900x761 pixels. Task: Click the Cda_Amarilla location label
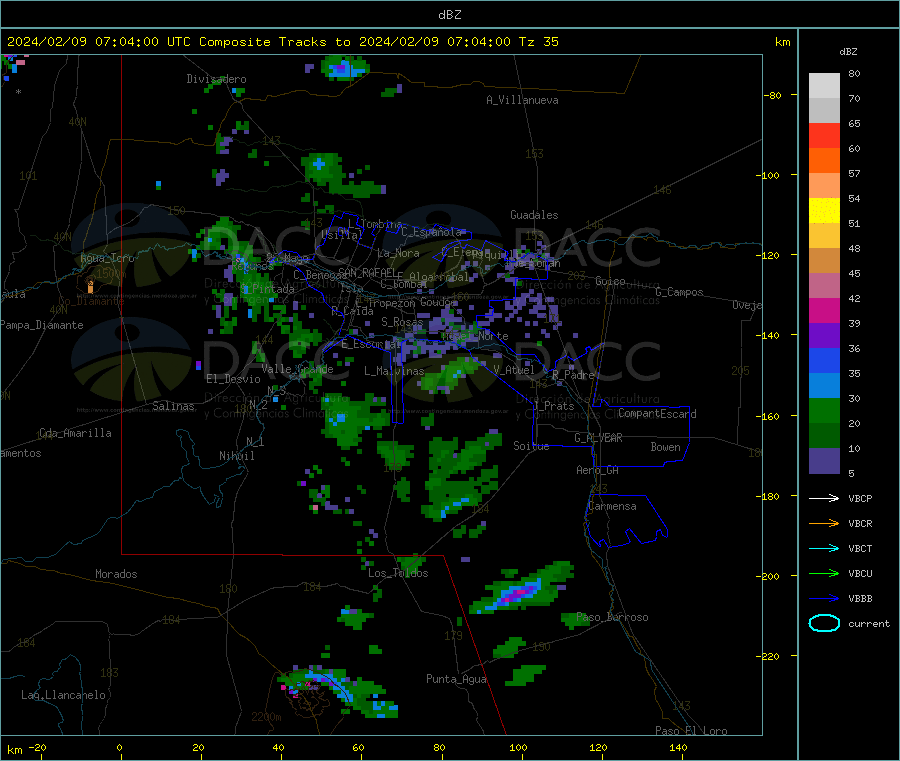click(x=75, y=433)
